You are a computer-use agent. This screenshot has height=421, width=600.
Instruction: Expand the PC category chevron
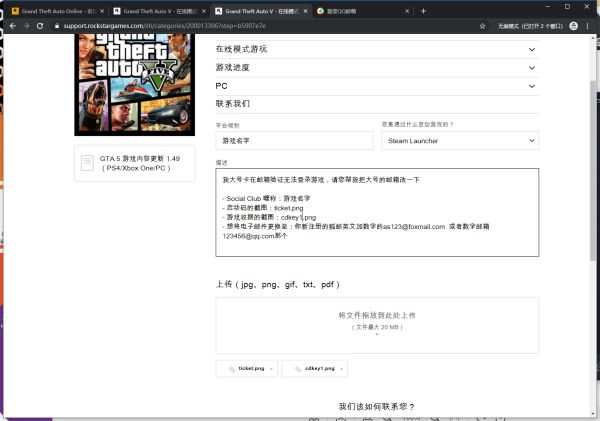pyautogui.click(x=532, y=86)
